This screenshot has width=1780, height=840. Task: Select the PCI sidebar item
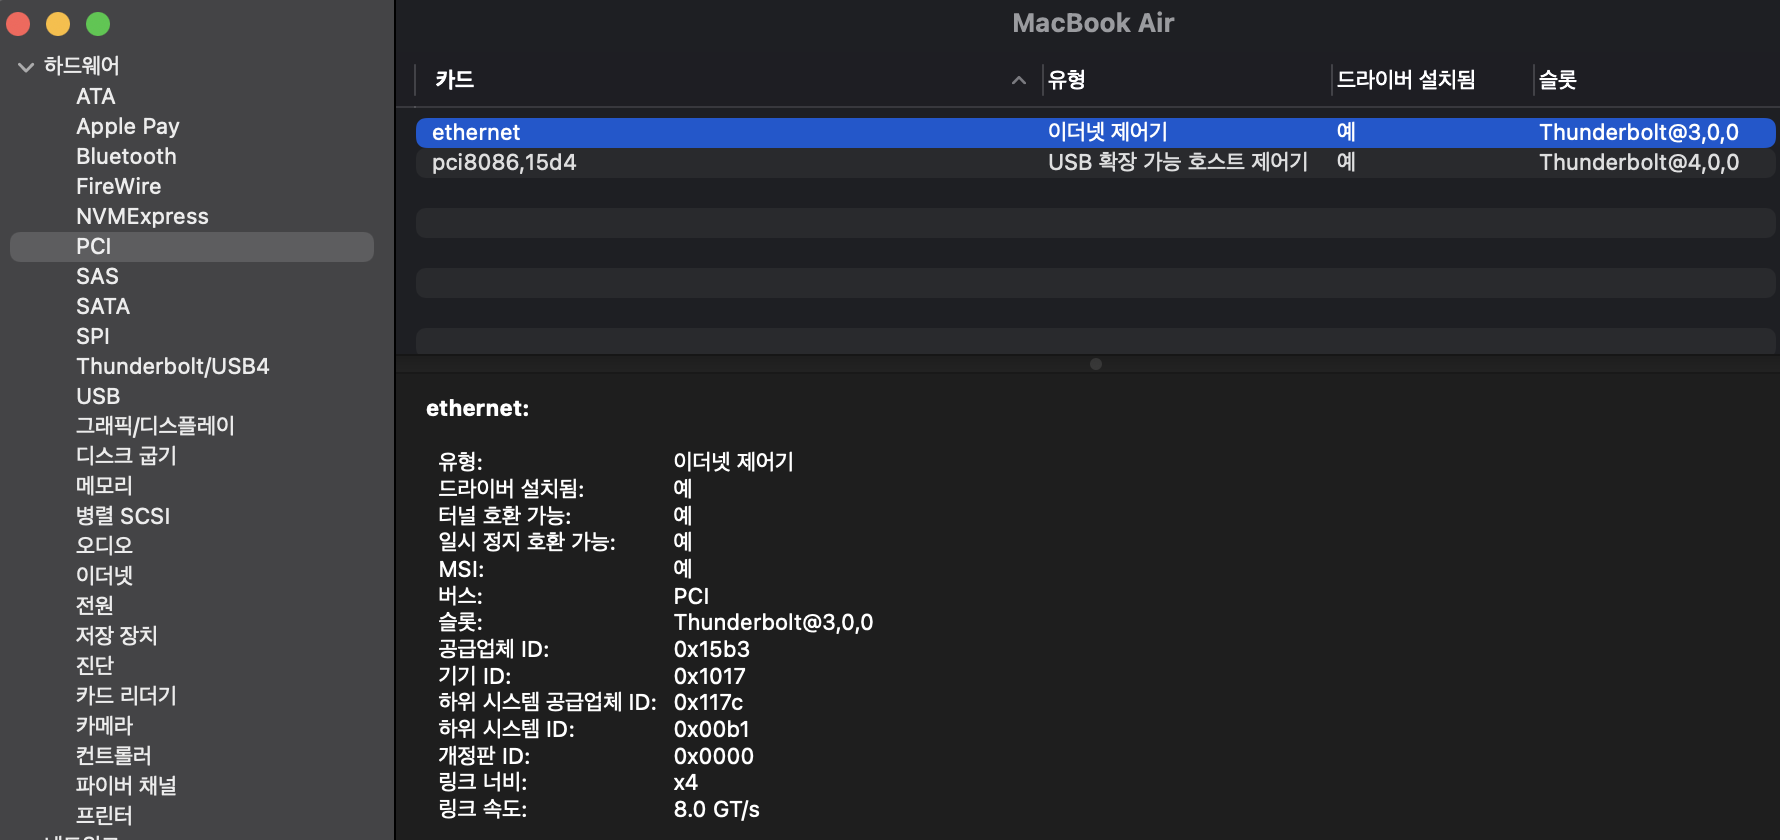coord(192,247)
